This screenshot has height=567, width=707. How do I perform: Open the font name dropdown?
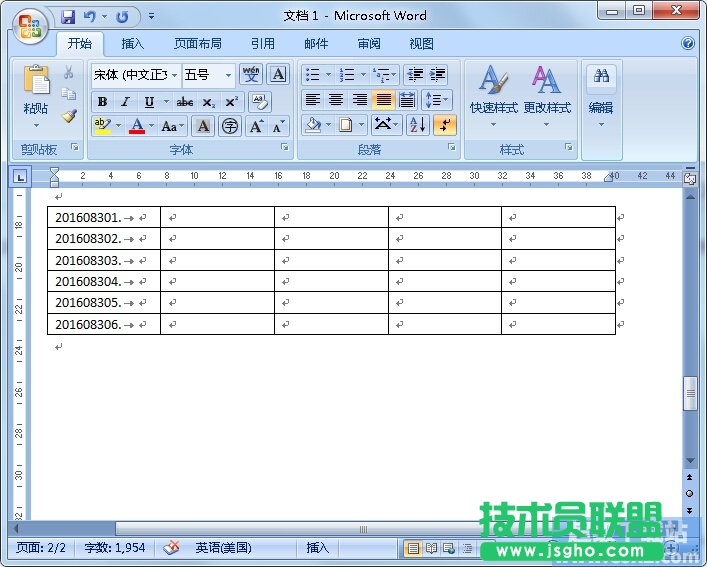pyautogui.click(x=175, y=75)
